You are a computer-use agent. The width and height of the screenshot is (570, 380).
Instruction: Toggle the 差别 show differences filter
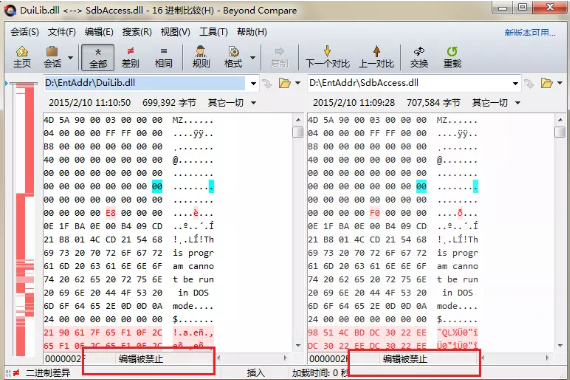click(130, 57)
